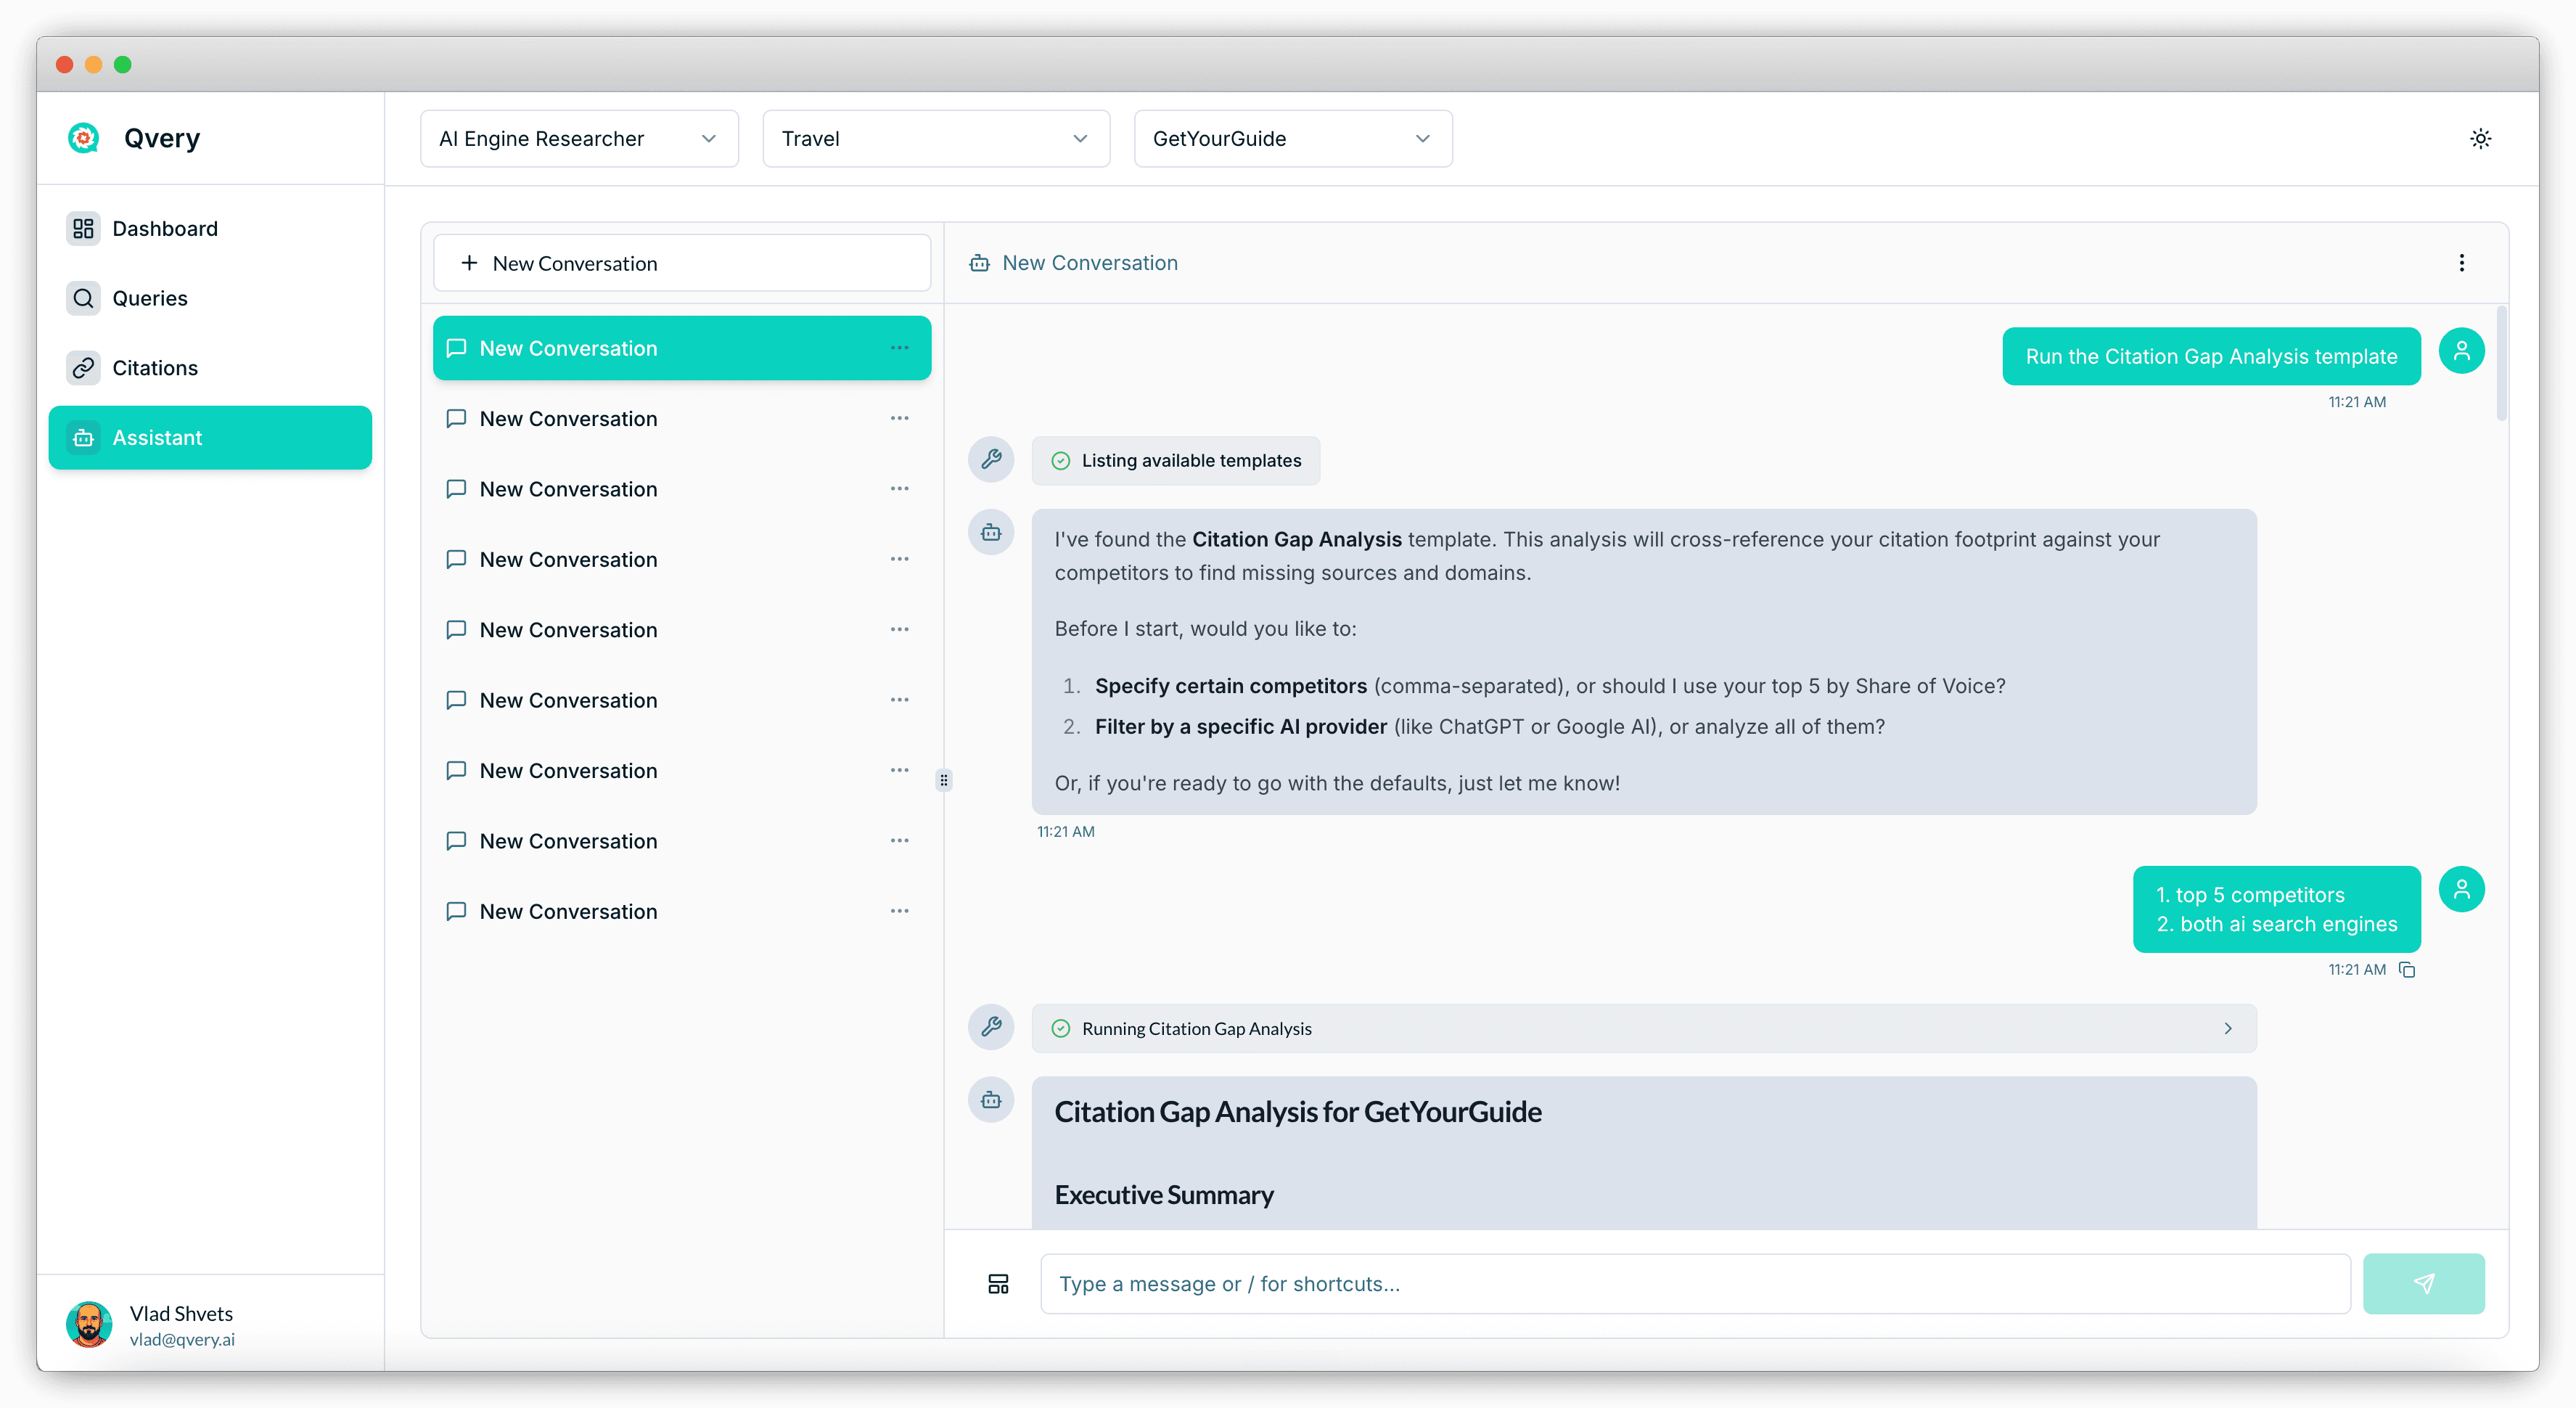The image size is (2576, 1408).
Task: Click the message input field
Action: [1695, 1284]
